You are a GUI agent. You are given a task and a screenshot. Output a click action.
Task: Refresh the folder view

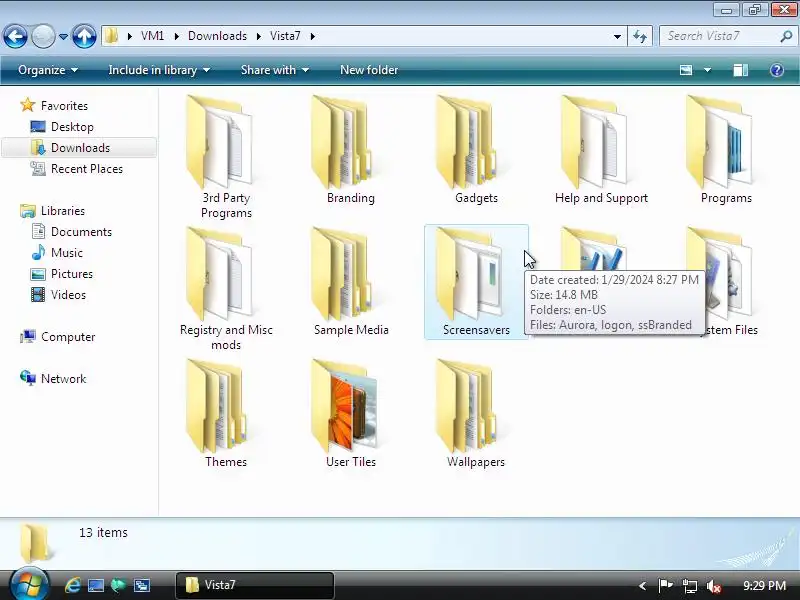pyautogui.click(x=640, y=36)
